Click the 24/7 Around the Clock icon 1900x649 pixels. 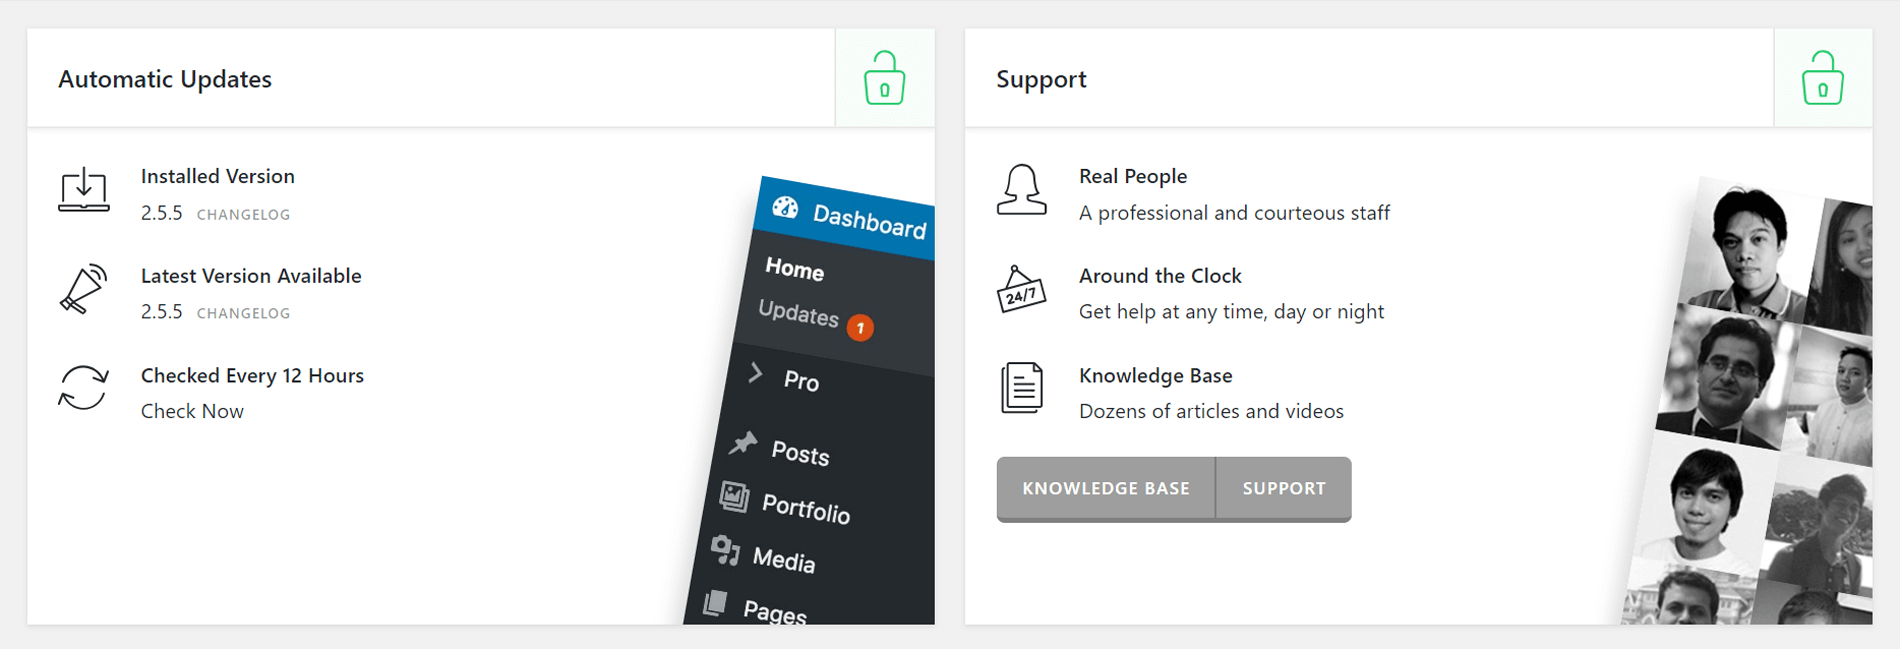pos(1021,290)
